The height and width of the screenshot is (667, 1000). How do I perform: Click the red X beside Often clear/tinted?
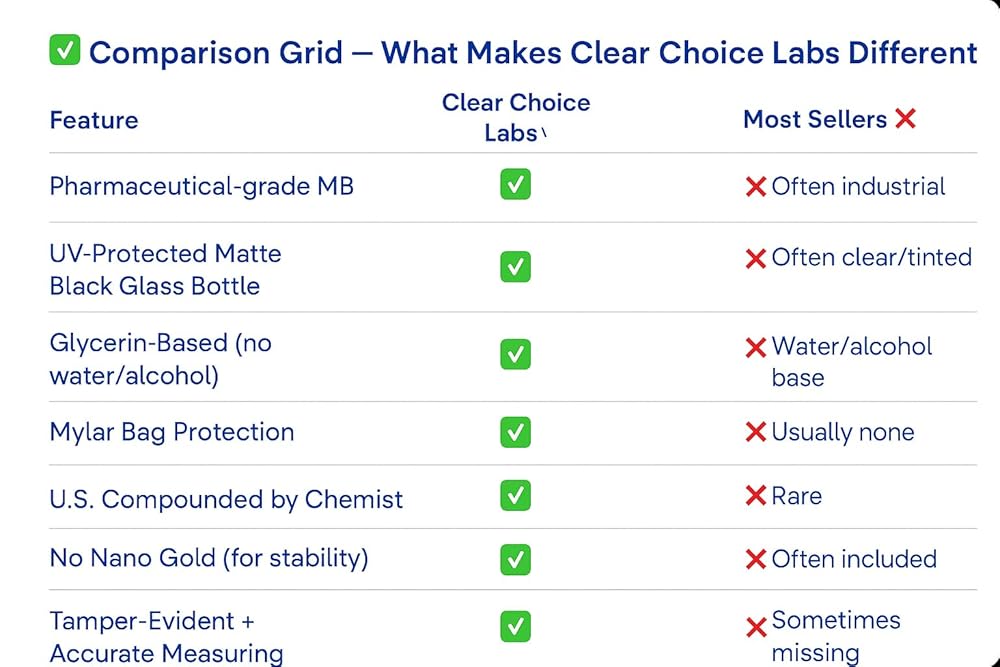click(x=756, y=258)
